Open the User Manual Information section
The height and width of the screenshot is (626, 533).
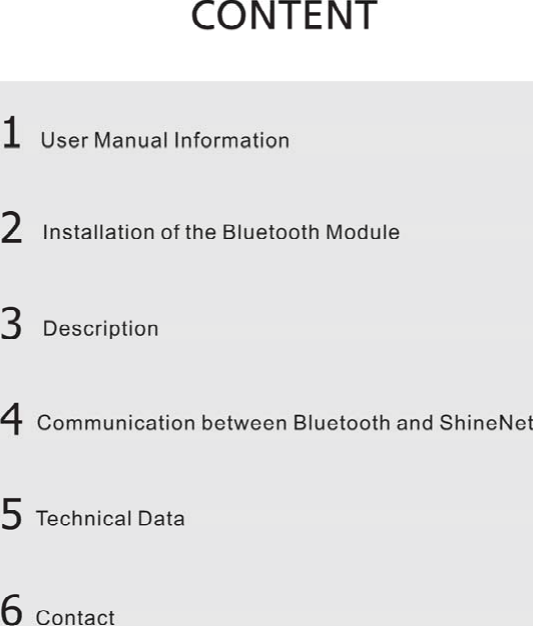tap(165, 141)
